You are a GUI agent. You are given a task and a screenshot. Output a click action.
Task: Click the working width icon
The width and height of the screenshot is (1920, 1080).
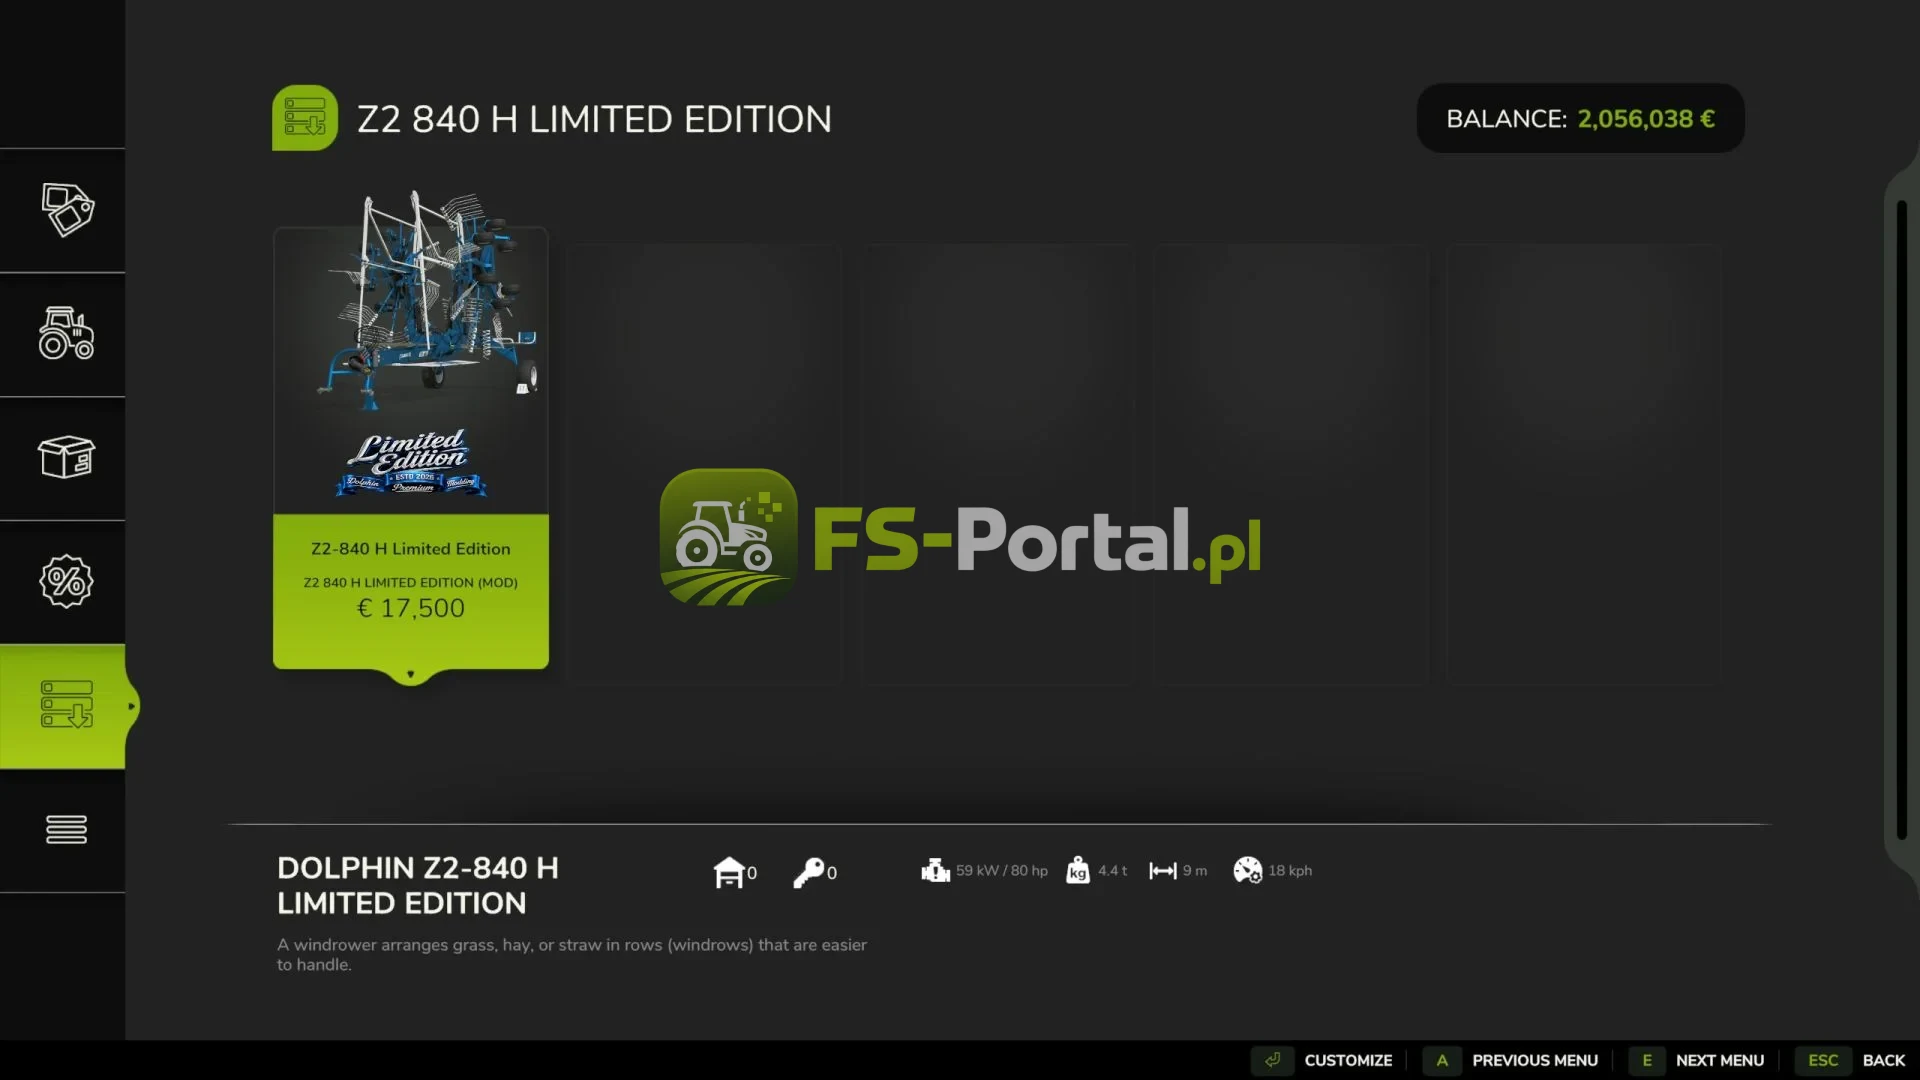1163,871
